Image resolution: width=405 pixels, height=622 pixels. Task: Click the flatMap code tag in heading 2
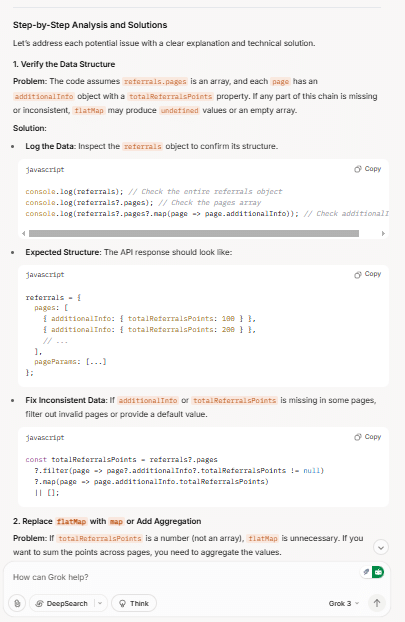[x=71, y=521]
